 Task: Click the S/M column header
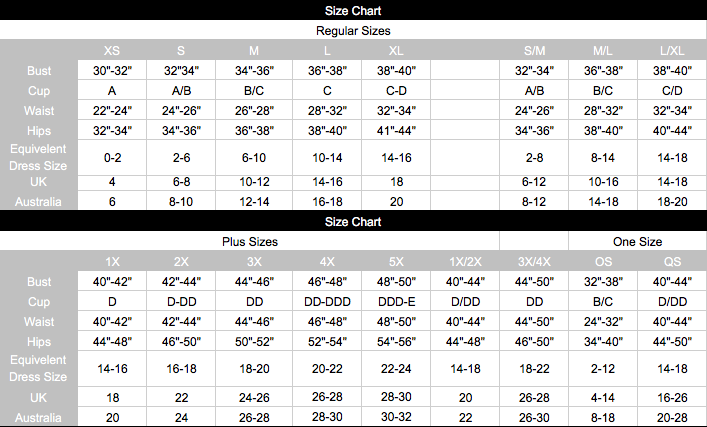pos(534,51)
